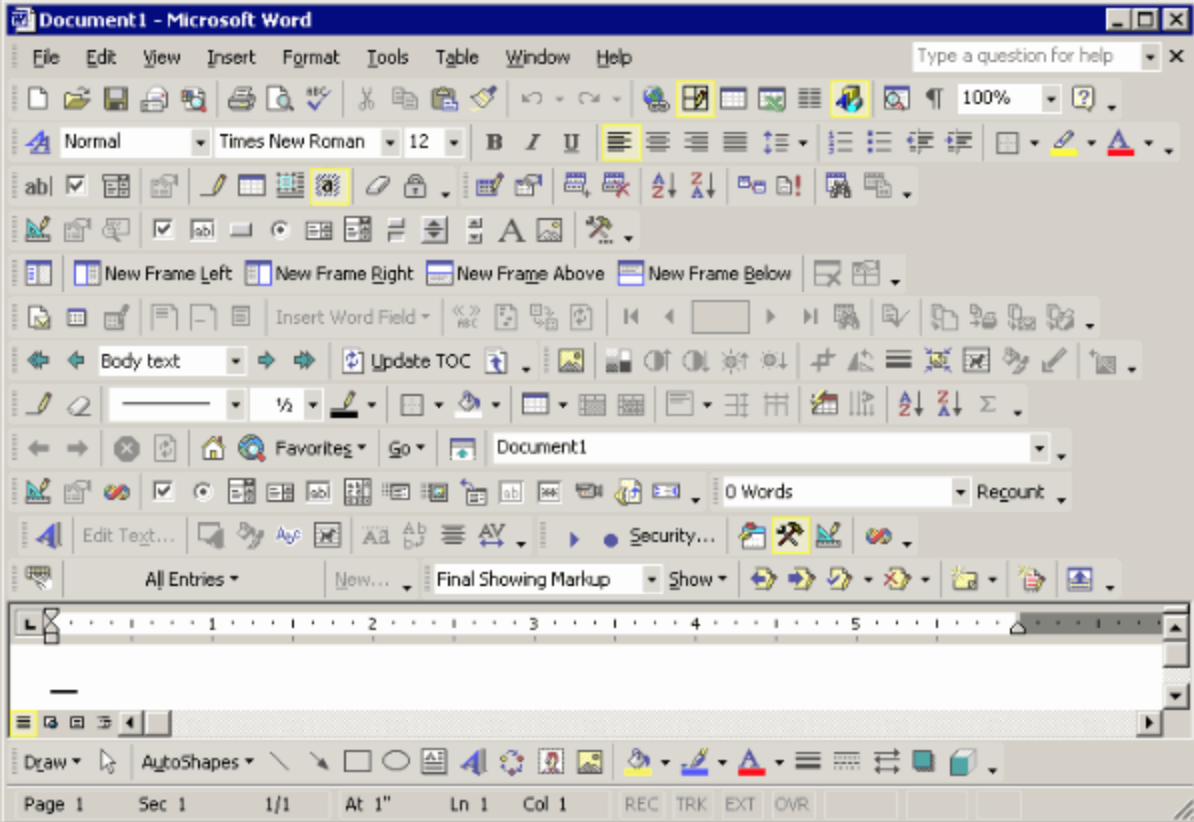The image size is (1194, 822).
Task: Insert WordArt from the Drawing toolbar
Action: 473,760
